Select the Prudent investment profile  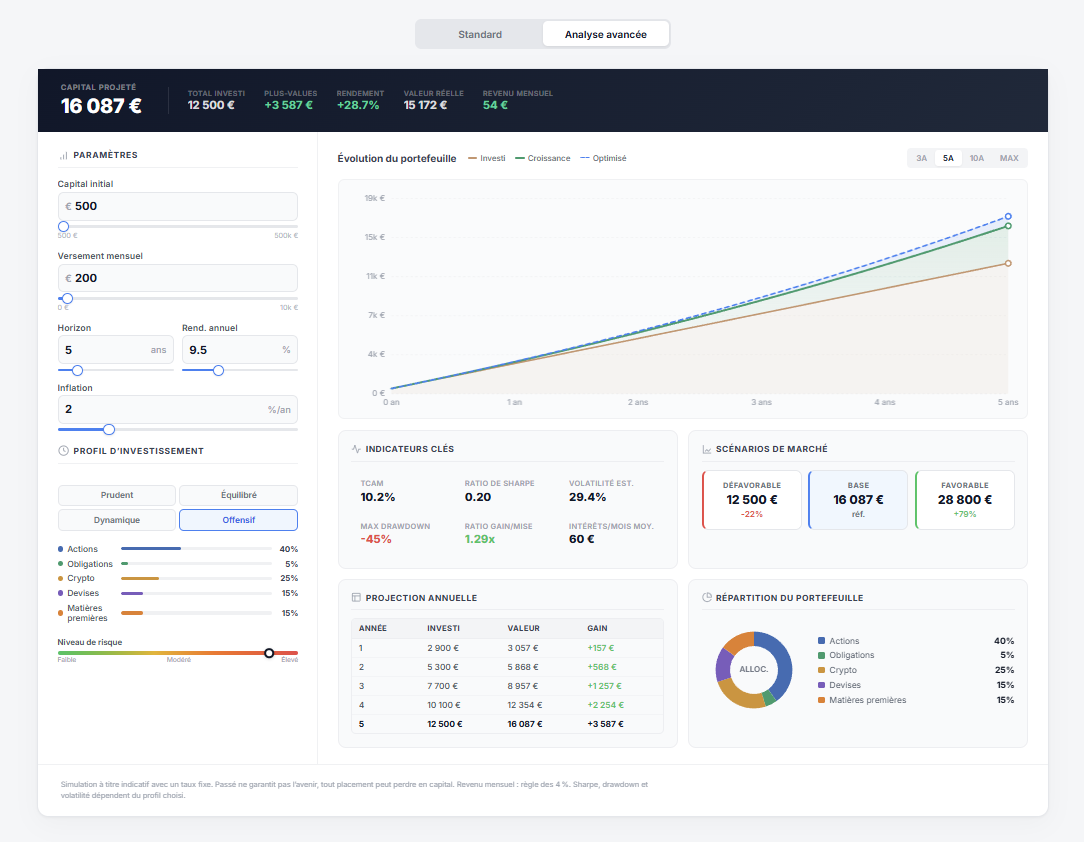117,495
